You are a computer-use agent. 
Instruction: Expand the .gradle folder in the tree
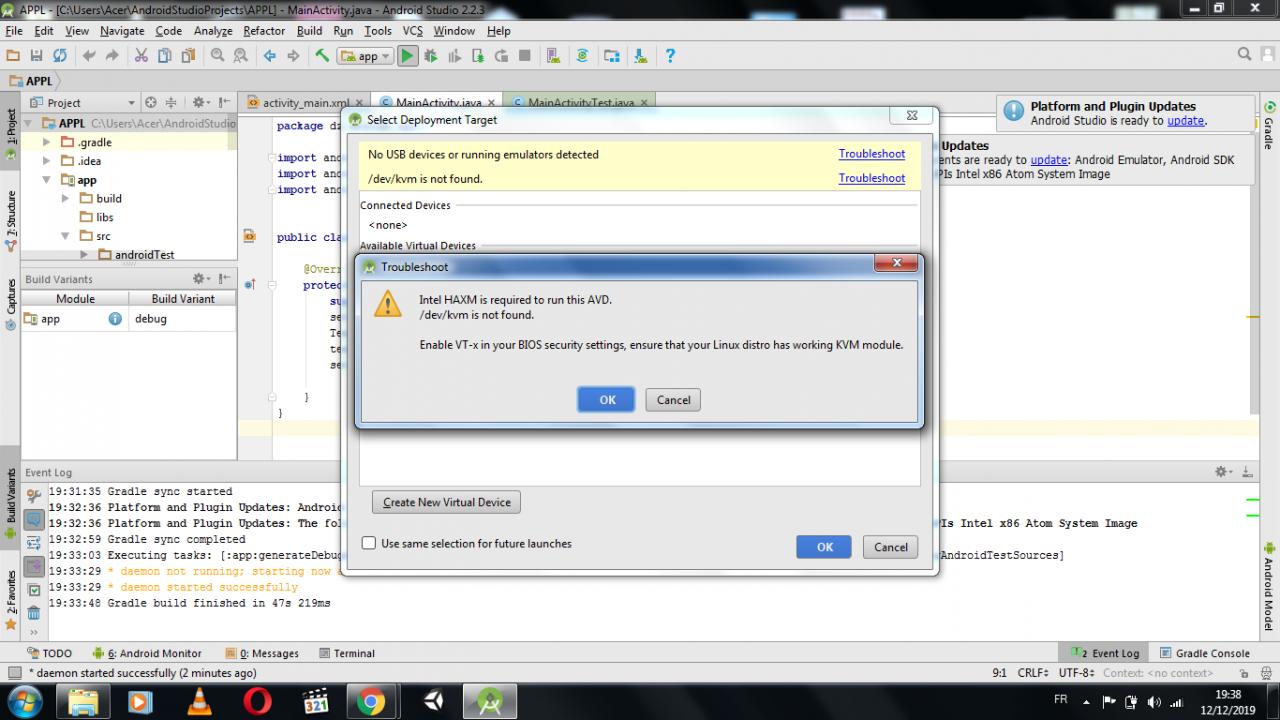[x=46, y=142]
